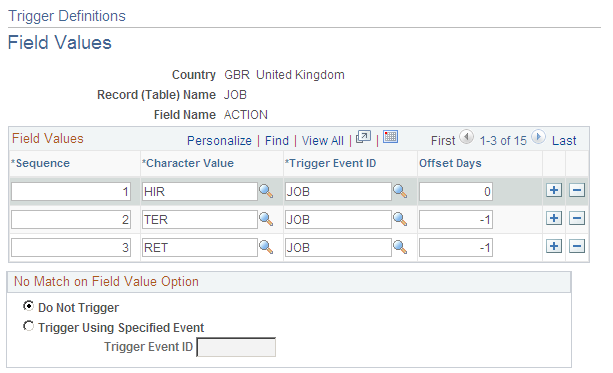Click the 'No Match on Field Value Option' header
Image resolution: width=613 pixels, height=373 pixels.
[x=106, y=282]
